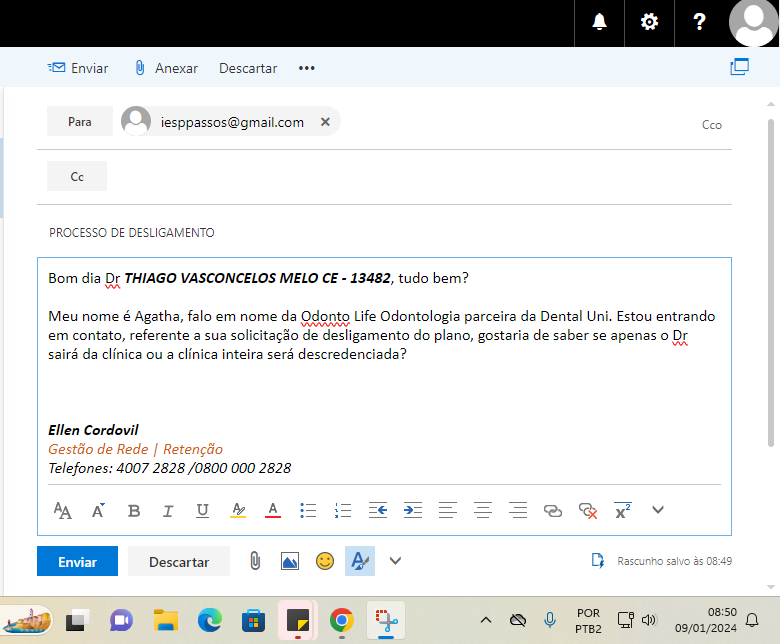The height and width of the screenshot is (644, 780).
Task: Open more options next to formatting toggle
Action: pyautogui.click(x=395, y=561)
